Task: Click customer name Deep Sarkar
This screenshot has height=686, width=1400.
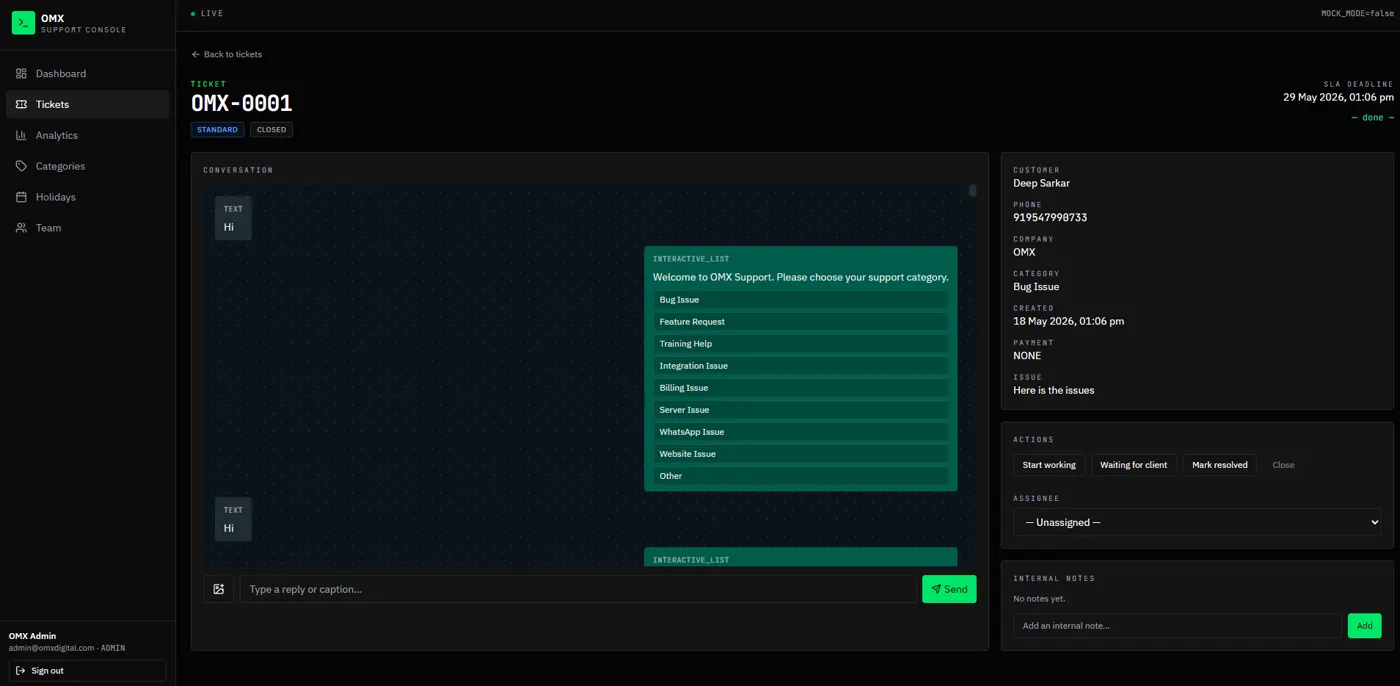Action: point(1041,183)
